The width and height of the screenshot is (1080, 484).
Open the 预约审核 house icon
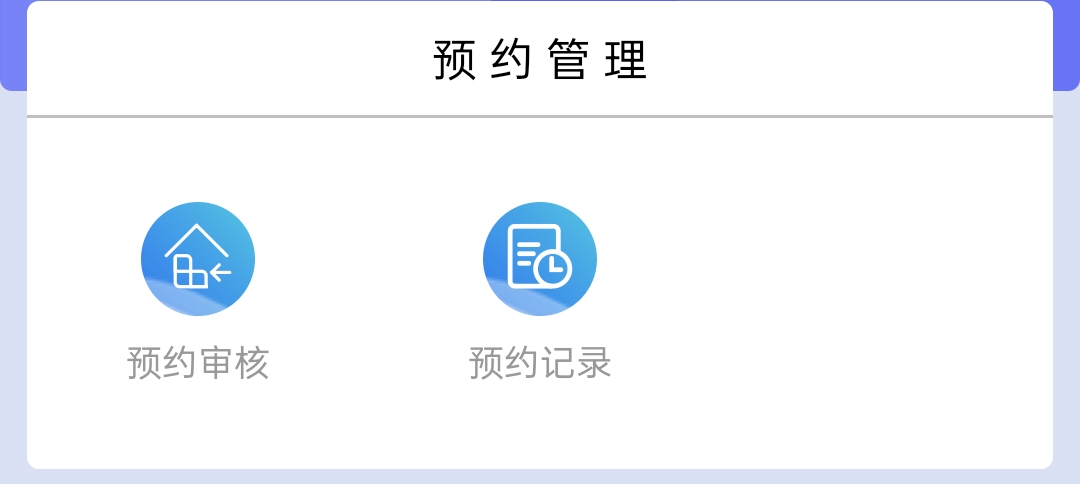198,259
